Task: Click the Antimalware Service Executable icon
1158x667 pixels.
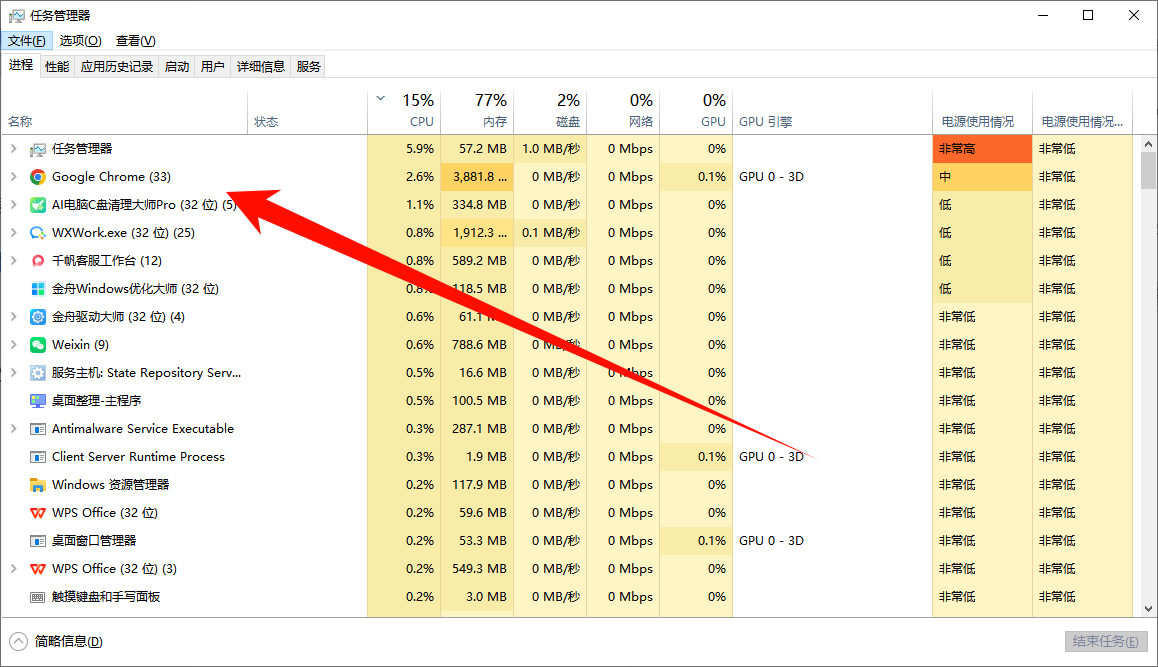Action: coord(37,429)
